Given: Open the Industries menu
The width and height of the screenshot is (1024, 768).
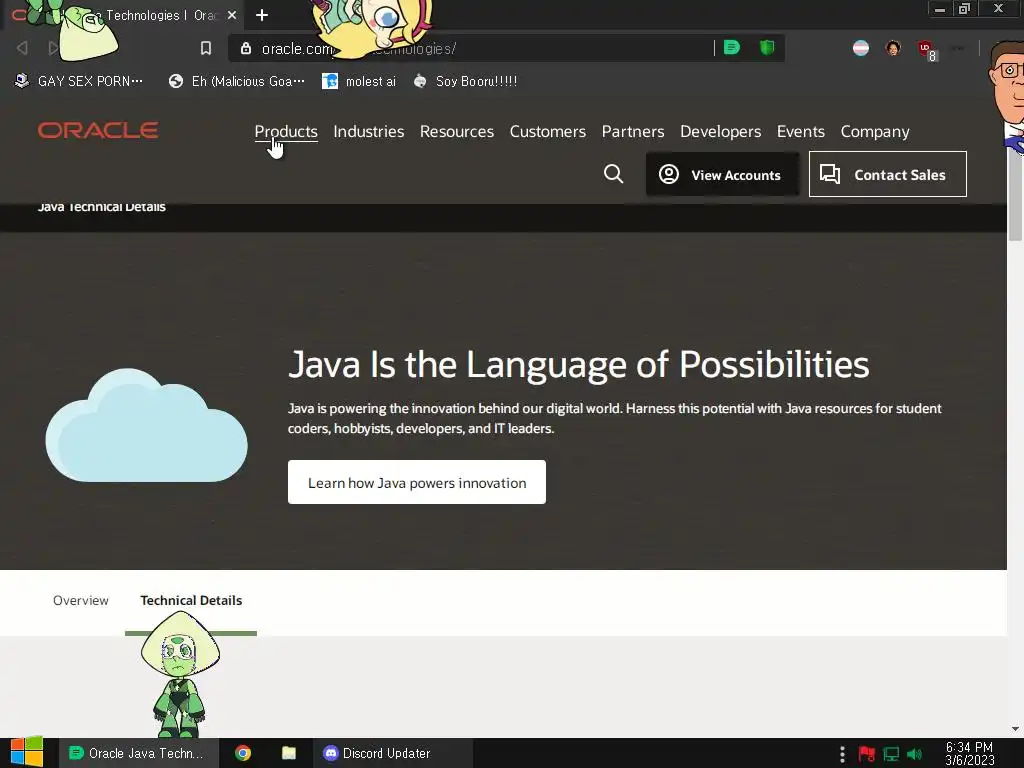Looking at the screenshot, I should coord(368,131).
